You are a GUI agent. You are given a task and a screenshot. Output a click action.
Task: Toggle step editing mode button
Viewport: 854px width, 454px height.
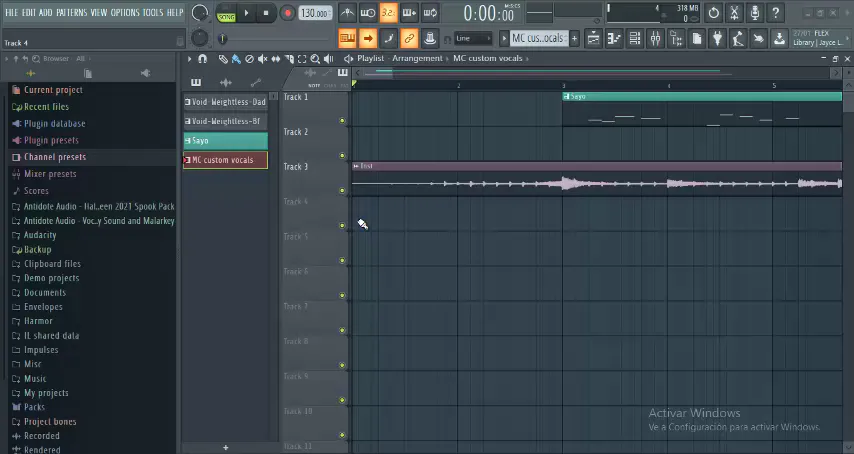(x=388, y=38)
